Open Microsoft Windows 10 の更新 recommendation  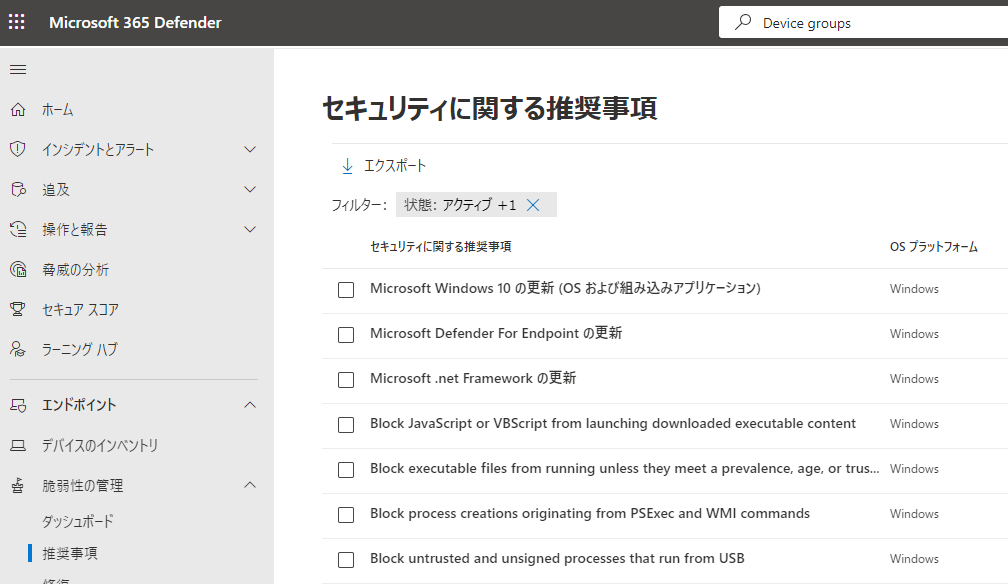tap(565, 288)
